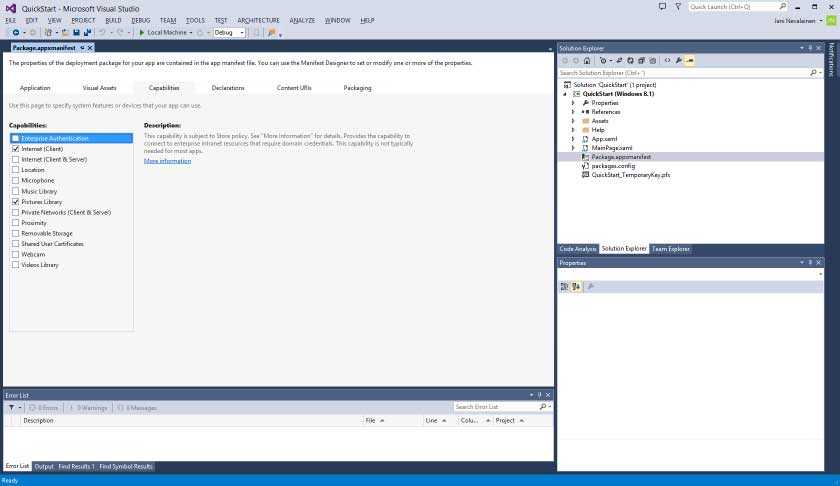The height and width of the screenshot is (486, 840).
Task: Click the Save All toolbar icon
Action: point(87,33)
